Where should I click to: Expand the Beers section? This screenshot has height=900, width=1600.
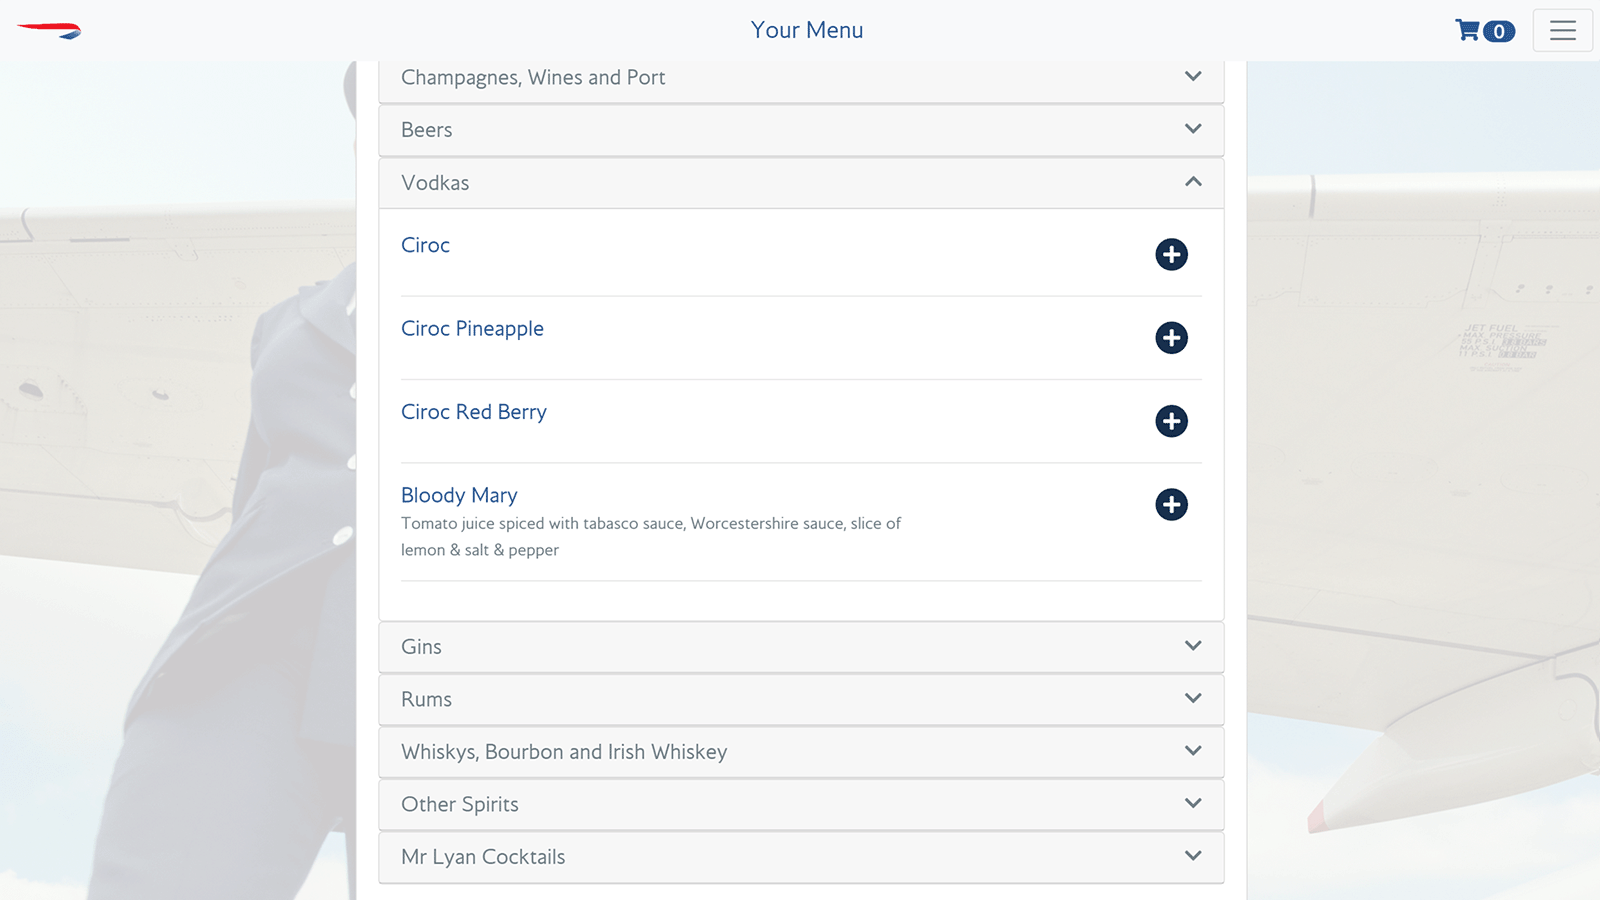pyautogui.click(x=801, y=130)
